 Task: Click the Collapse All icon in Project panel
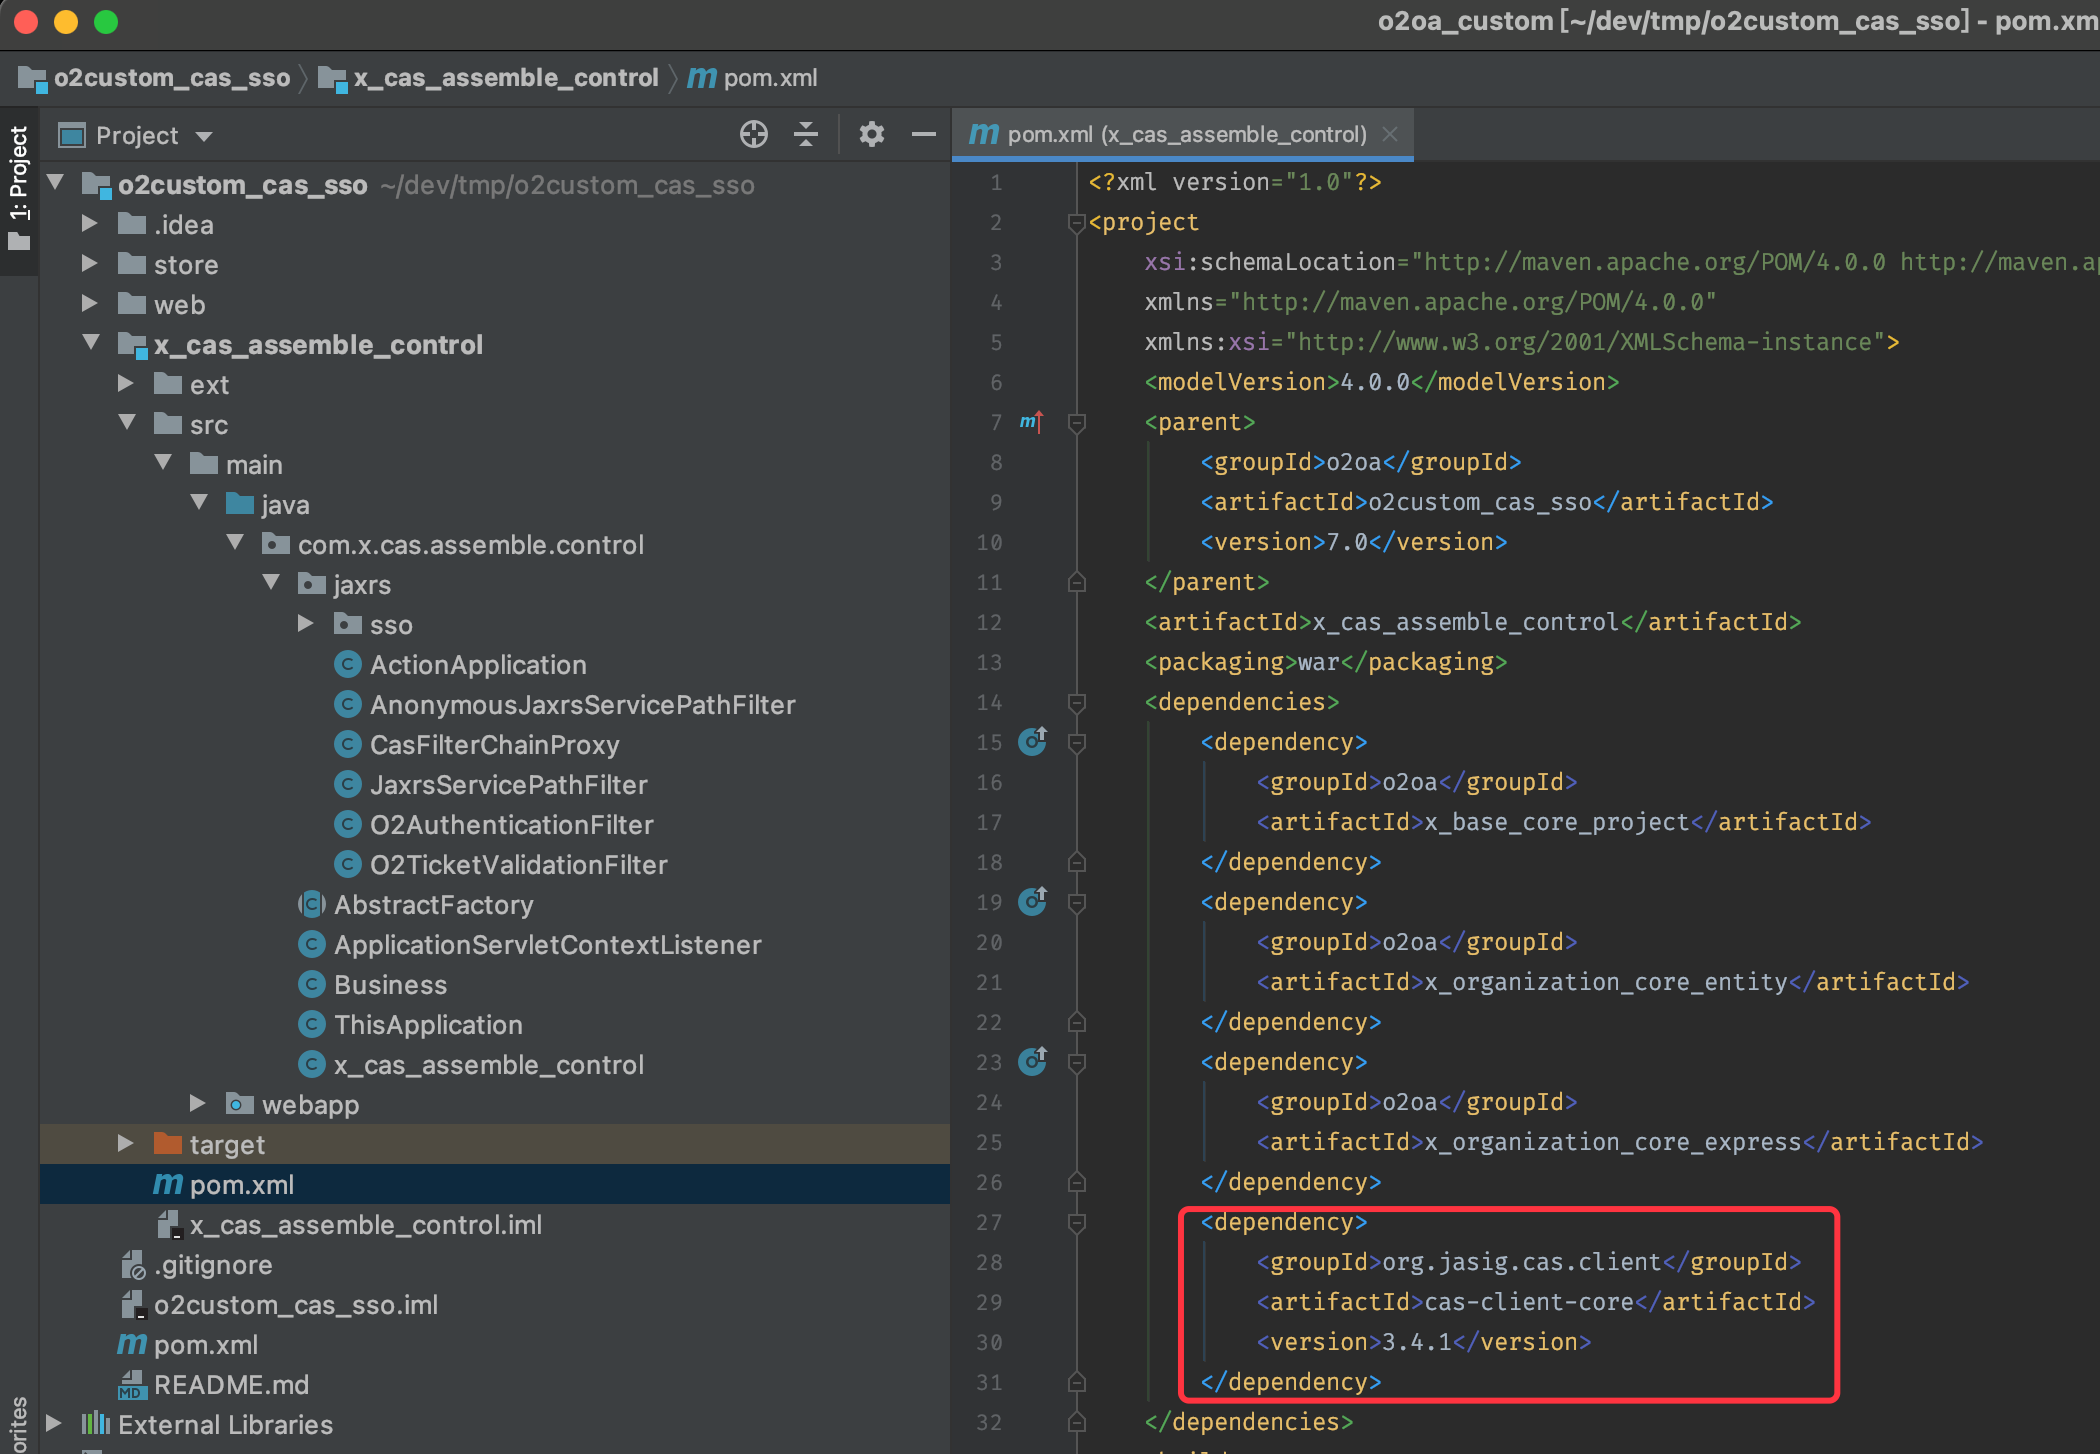click(806, 134)
